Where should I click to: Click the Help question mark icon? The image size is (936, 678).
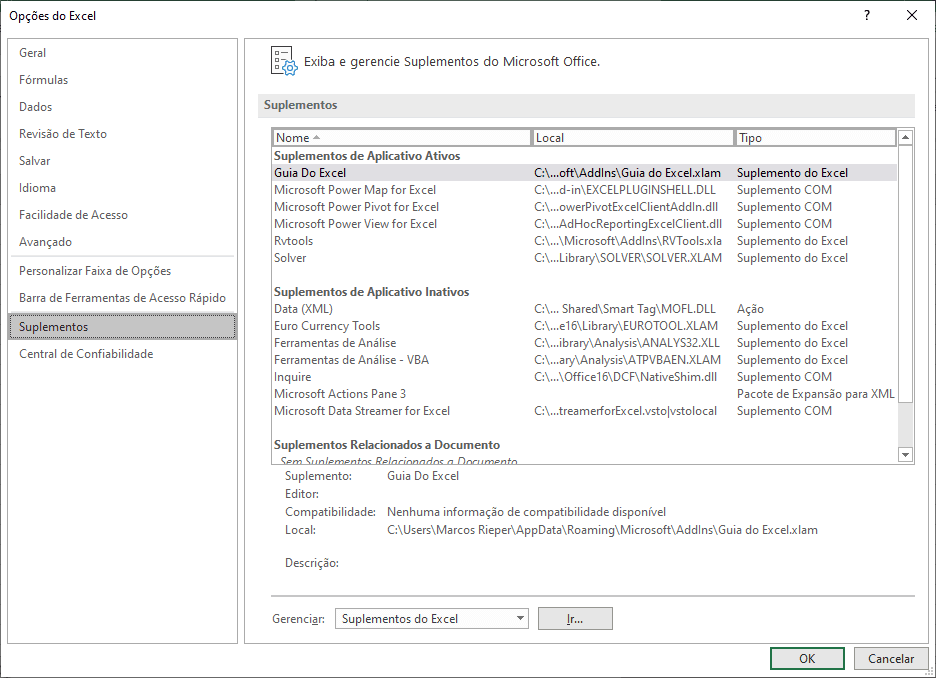click(866, 15)
